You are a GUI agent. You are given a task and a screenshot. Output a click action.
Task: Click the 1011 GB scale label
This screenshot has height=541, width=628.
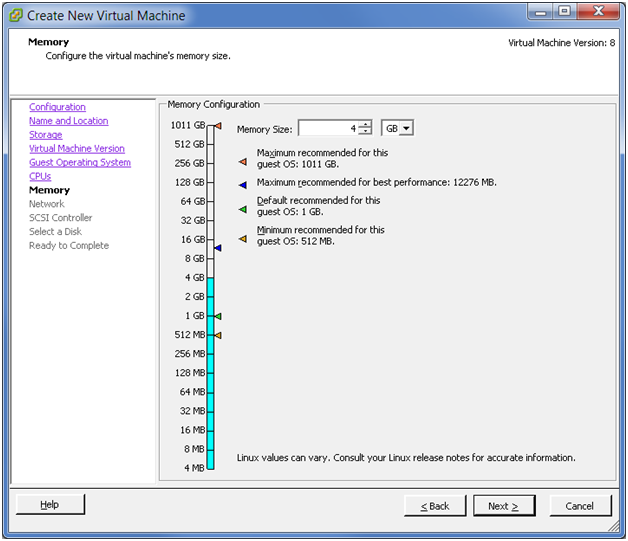[188, 125]
